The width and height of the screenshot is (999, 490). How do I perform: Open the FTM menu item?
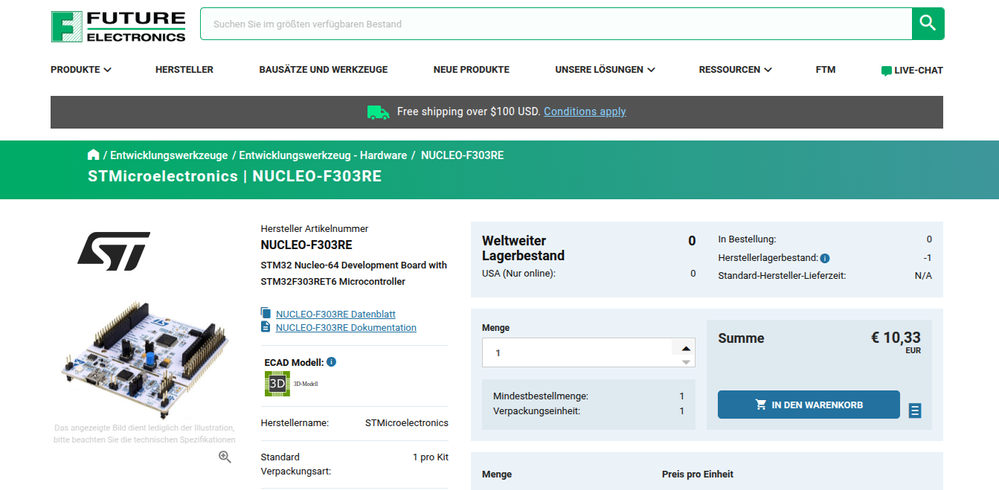(825, 70)
